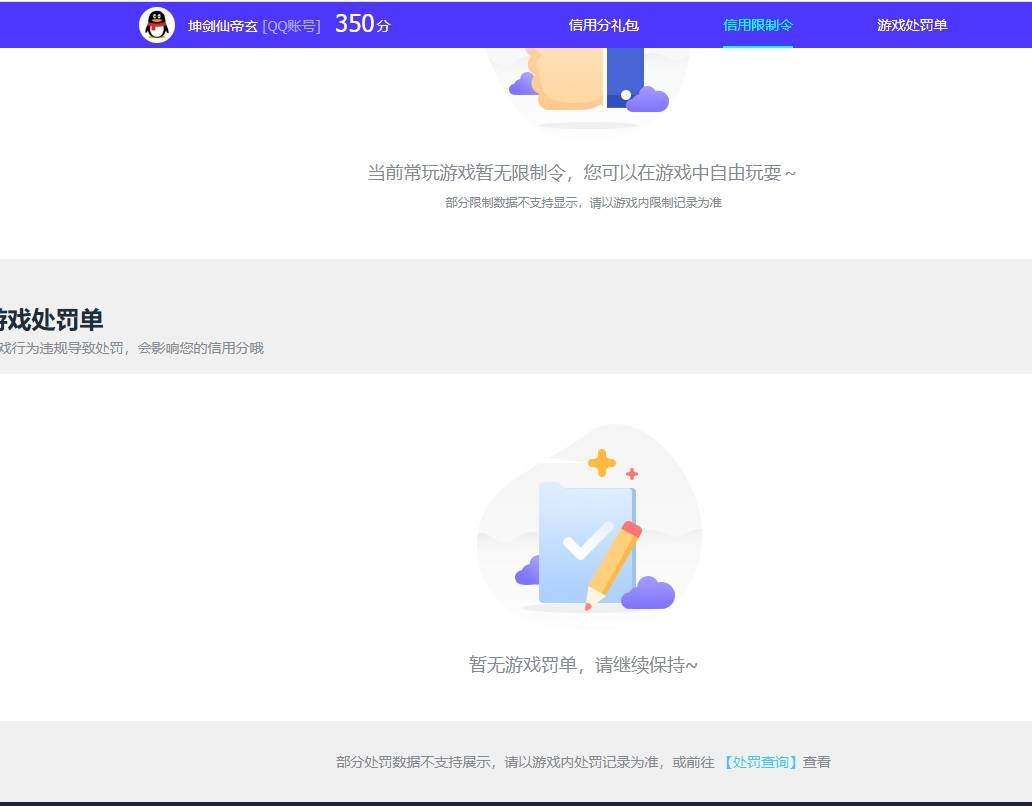The width and height of the screenshot is (1032, 806).
Task: Go to the 游戏处罚单 tab
Action: click(912, 25)
